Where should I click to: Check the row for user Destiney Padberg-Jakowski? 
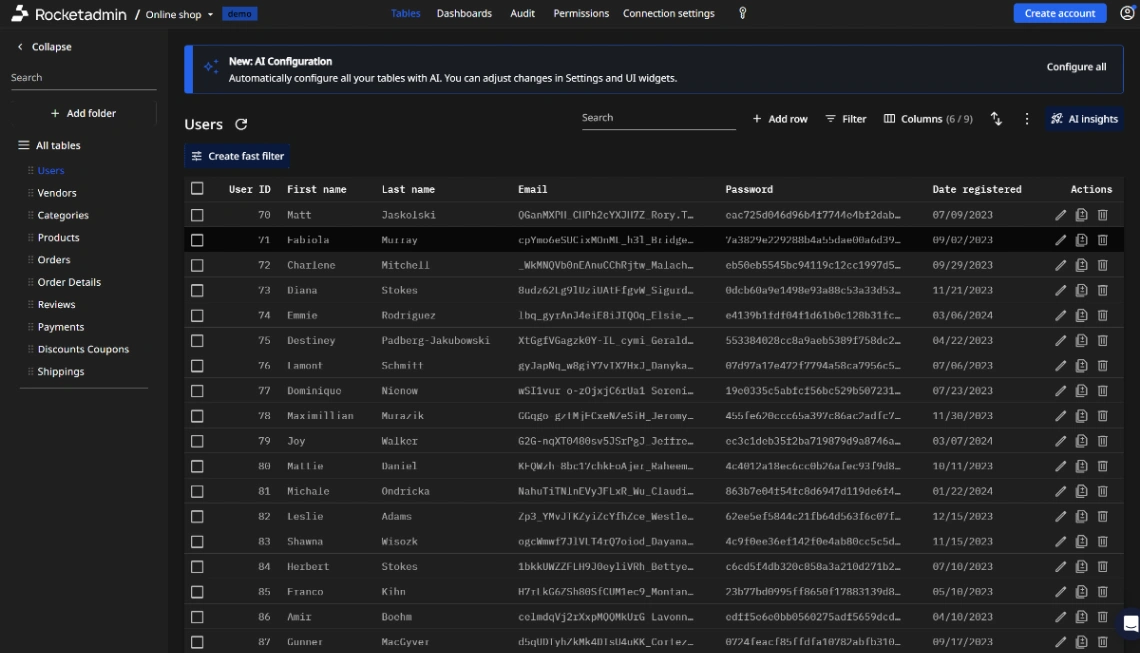click(197, 340)
